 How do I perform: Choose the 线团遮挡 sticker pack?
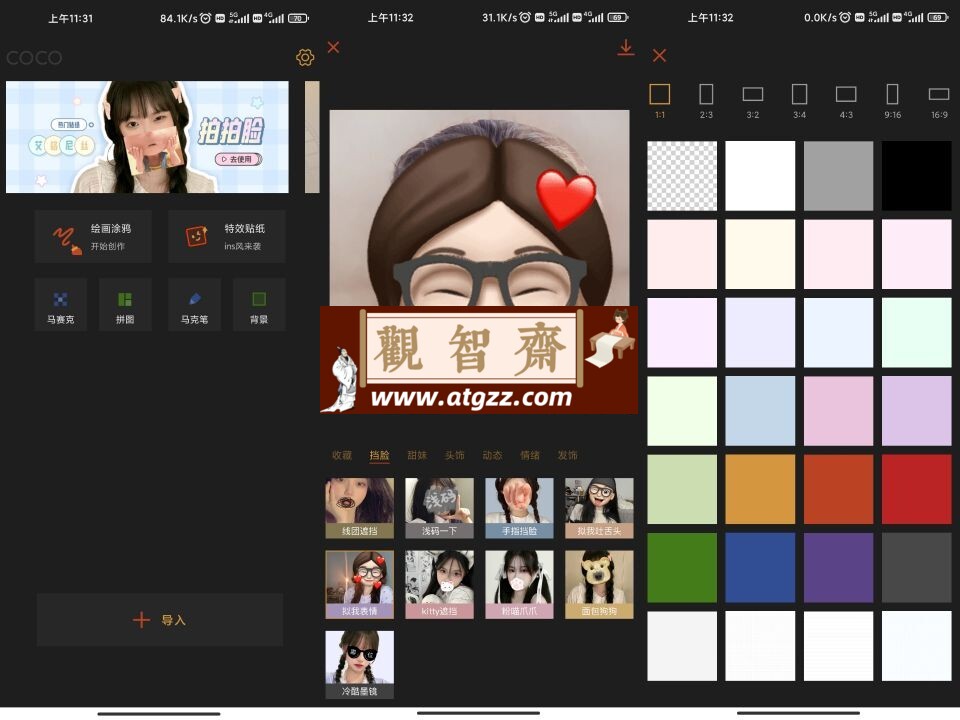[x=359, y=508]
